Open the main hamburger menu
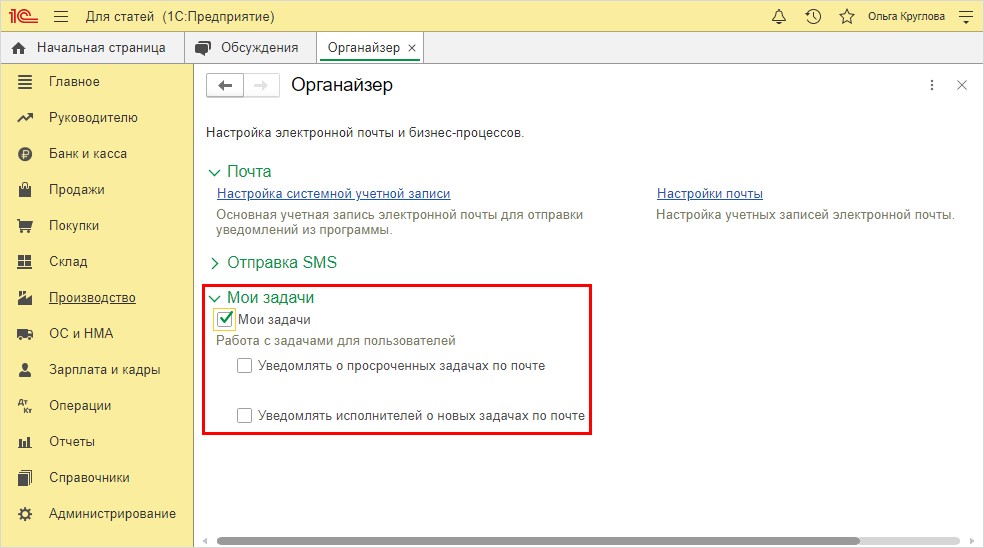 (x=61, y=16)
